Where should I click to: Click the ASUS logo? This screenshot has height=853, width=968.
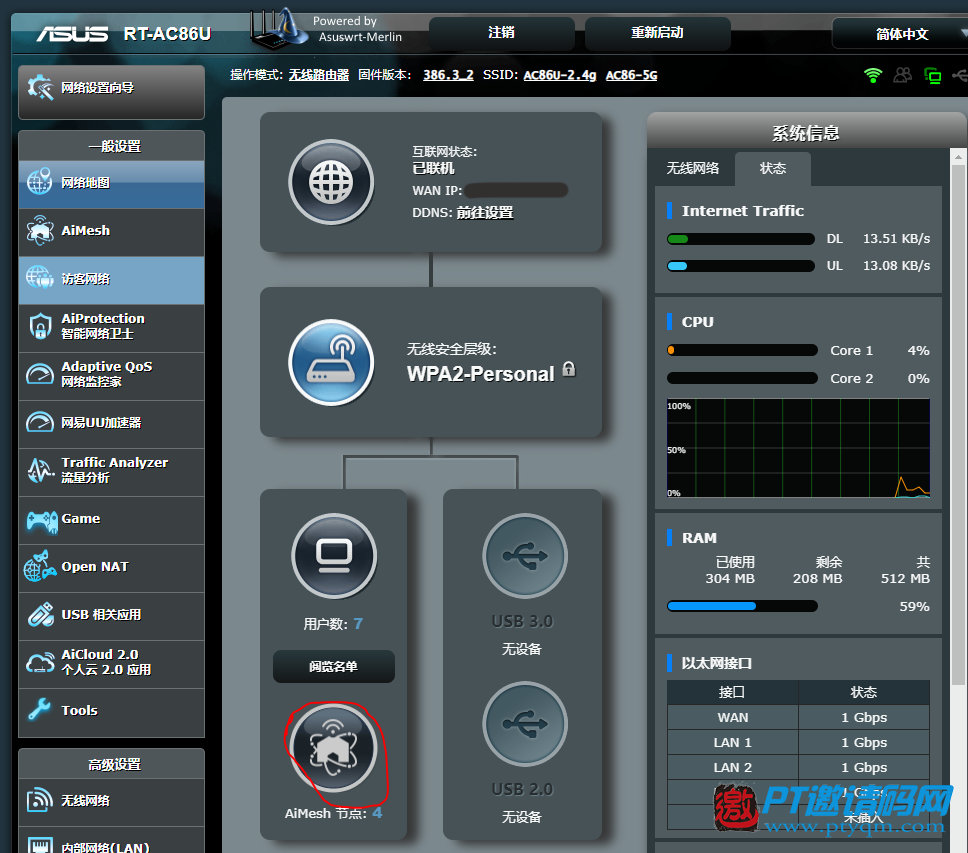72,34
